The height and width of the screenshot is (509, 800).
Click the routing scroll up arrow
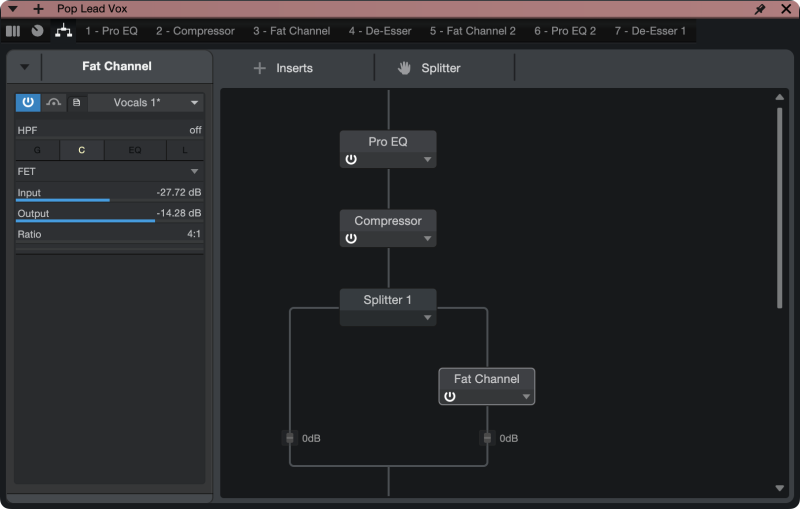point(780,97)
